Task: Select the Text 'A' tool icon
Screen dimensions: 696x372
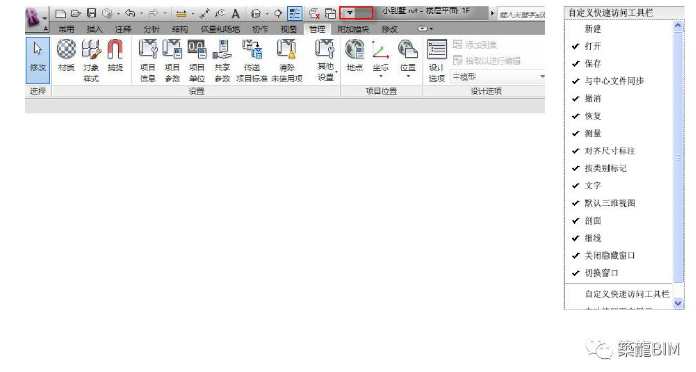Action: [236, 14]
